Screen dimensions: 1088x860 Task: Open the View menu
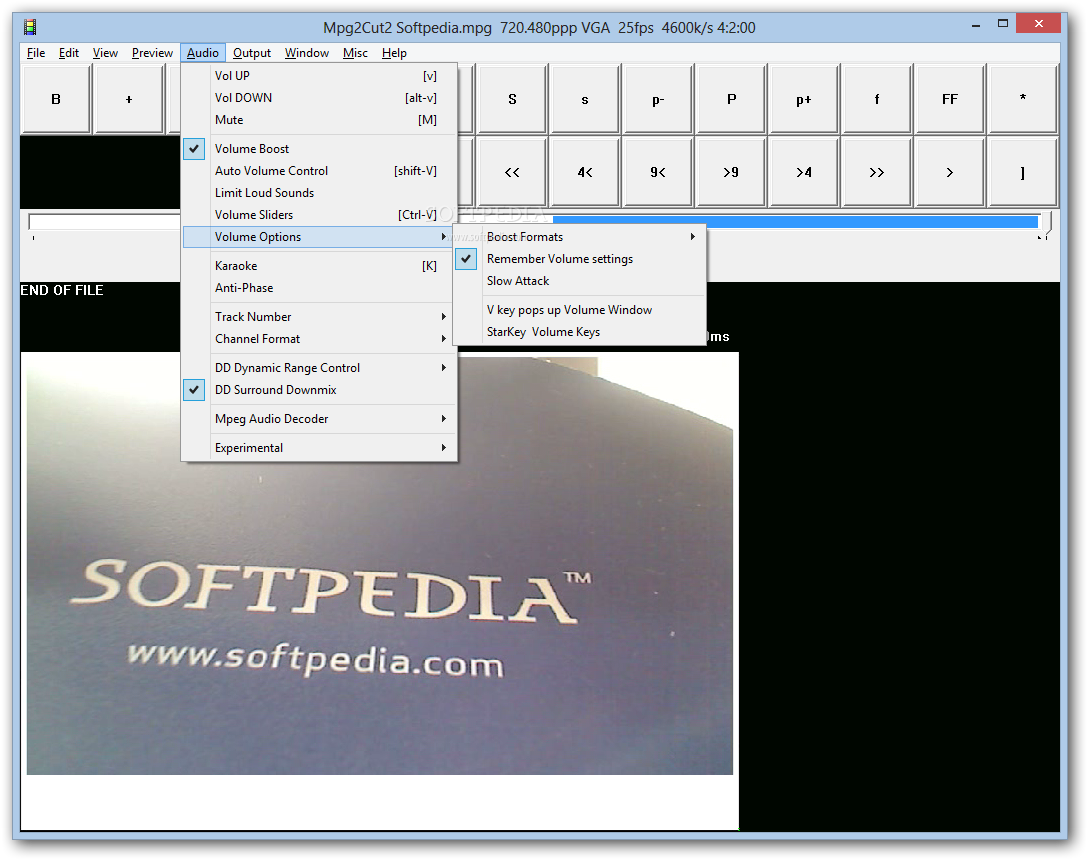[105, 53]
